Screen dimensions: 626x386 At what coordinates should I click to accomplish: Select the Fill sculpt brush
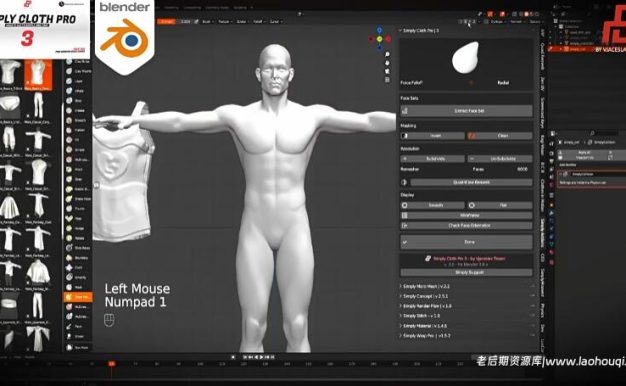tap(78, 140)
